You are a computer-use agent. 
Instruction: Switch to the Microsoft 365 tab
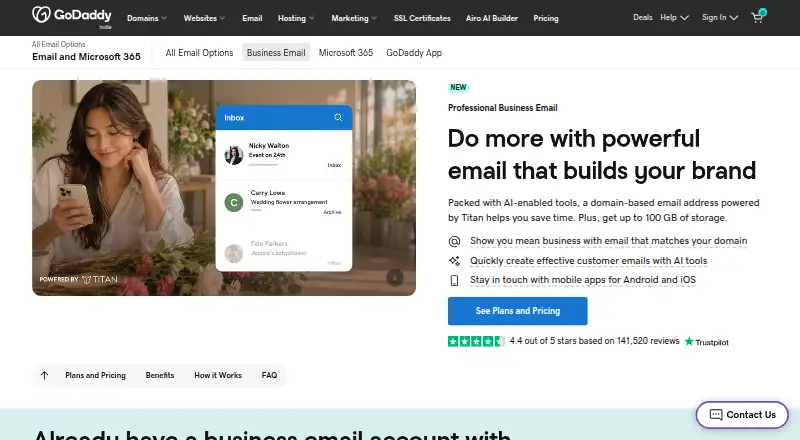[346, 53]
